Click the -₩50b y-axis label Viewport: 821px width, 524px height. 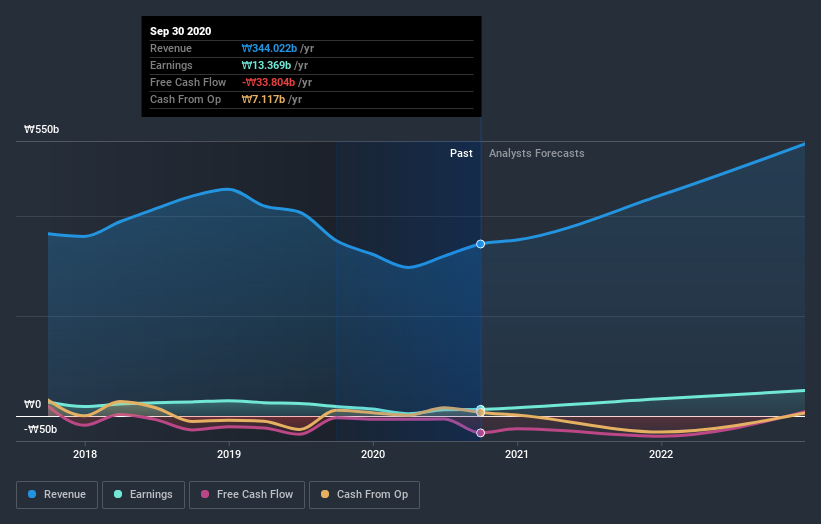pos(40,429)
